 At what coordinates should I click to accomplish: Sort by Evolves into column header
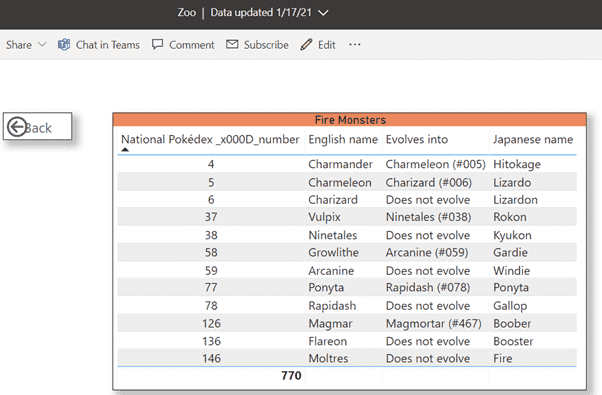click(x=417, y=139)
